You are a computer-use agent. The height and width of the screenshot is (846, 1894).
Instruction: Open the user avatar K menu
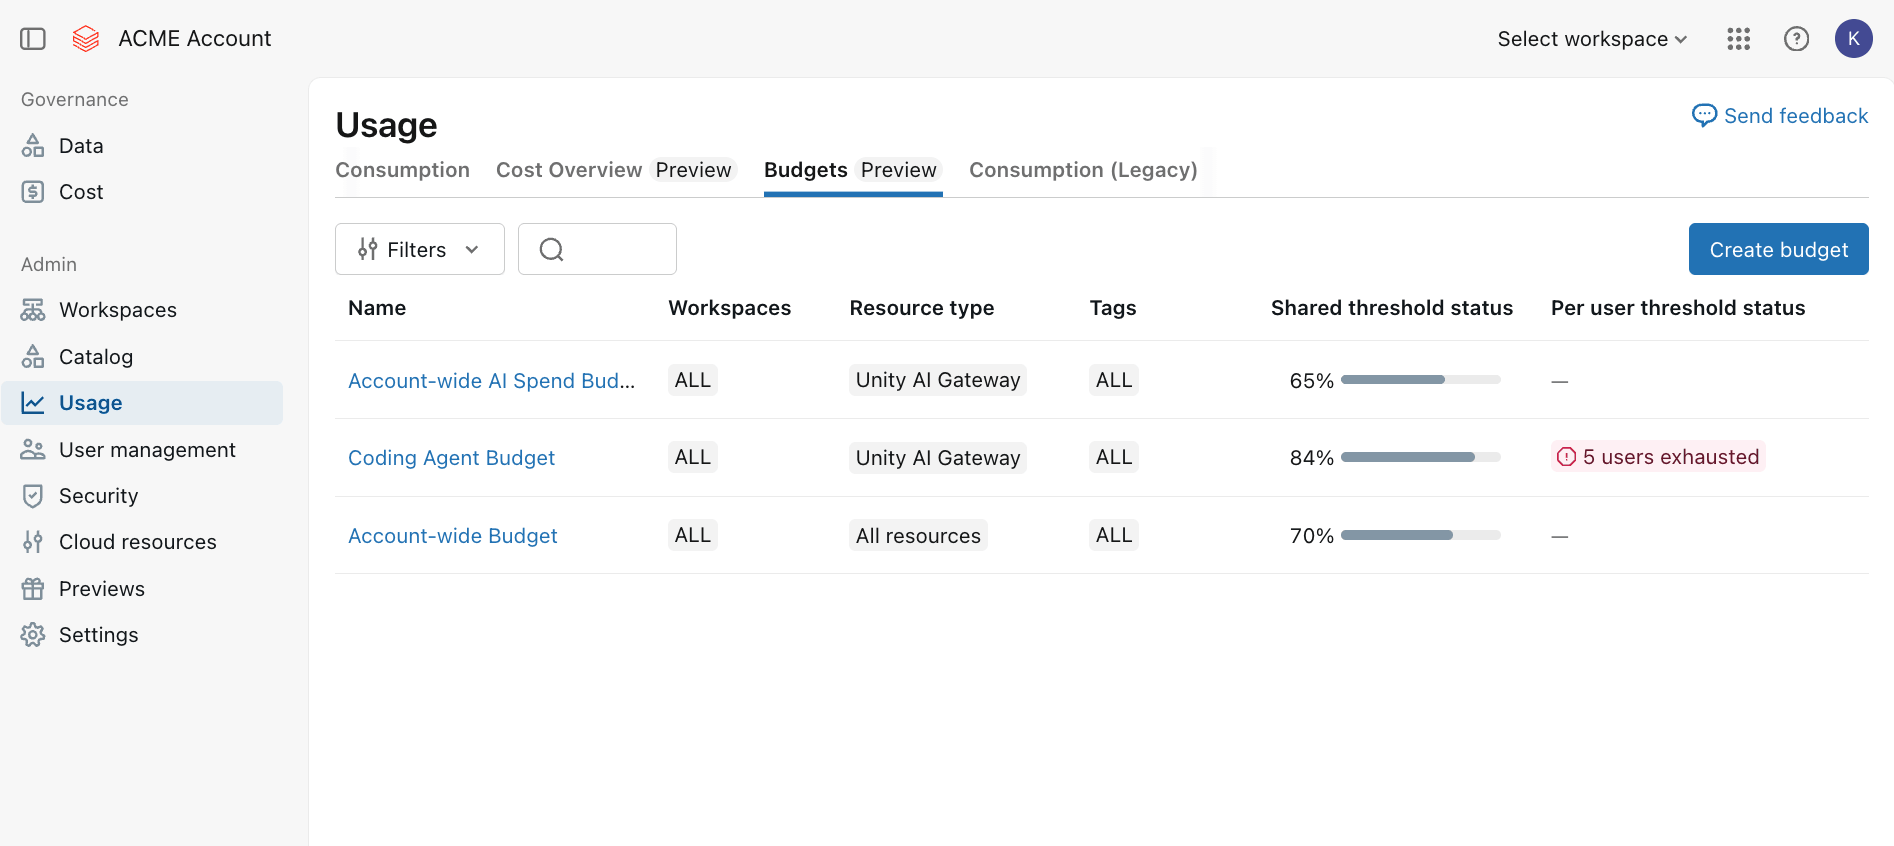pyautogui.click(x=1853, y=39)
